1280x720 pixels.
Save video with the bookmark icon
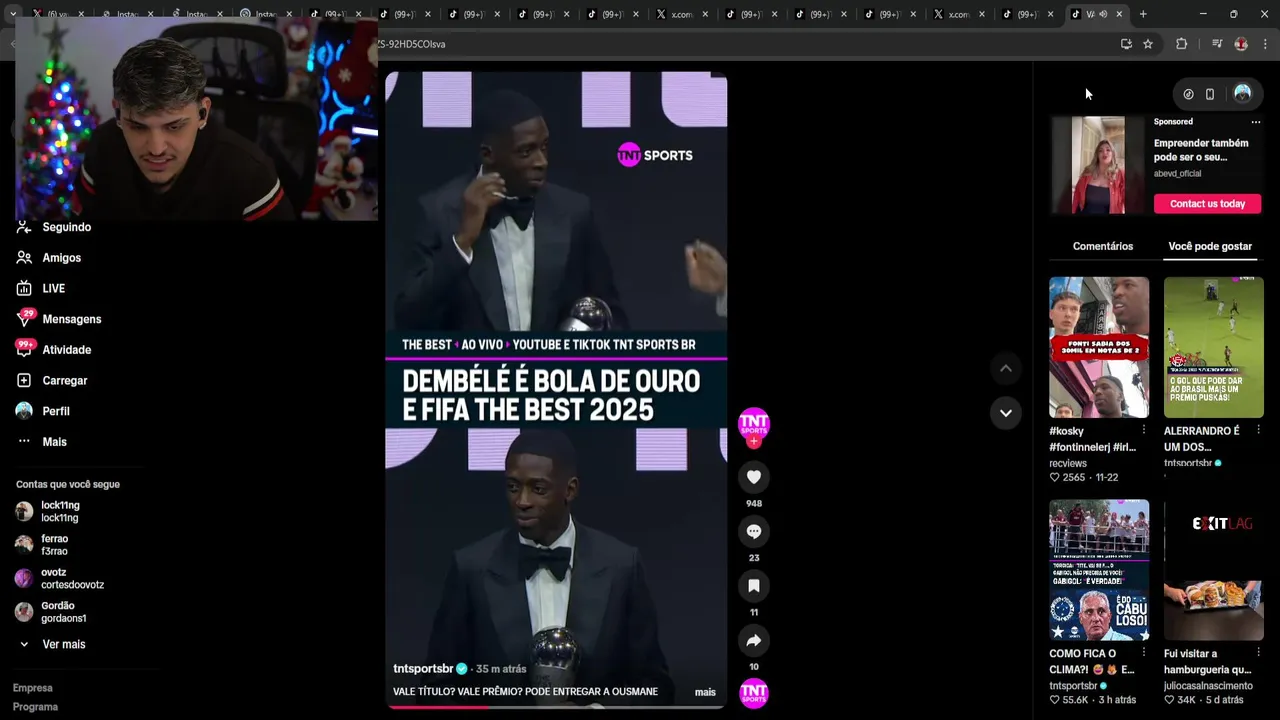click(x=754, y=585)
